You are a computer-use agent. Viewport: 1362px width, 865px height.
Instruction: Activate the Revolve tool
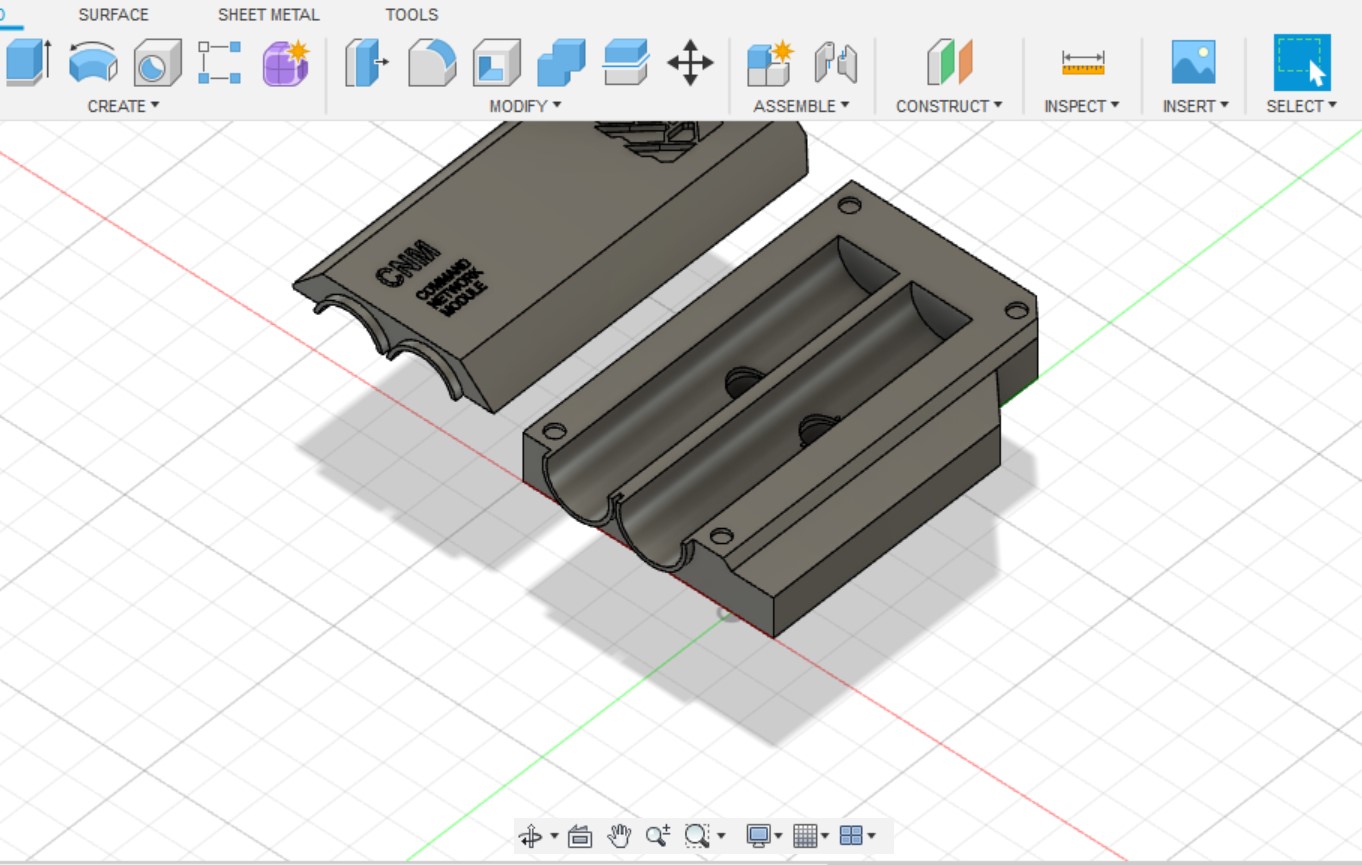click(x=93, y=63)
